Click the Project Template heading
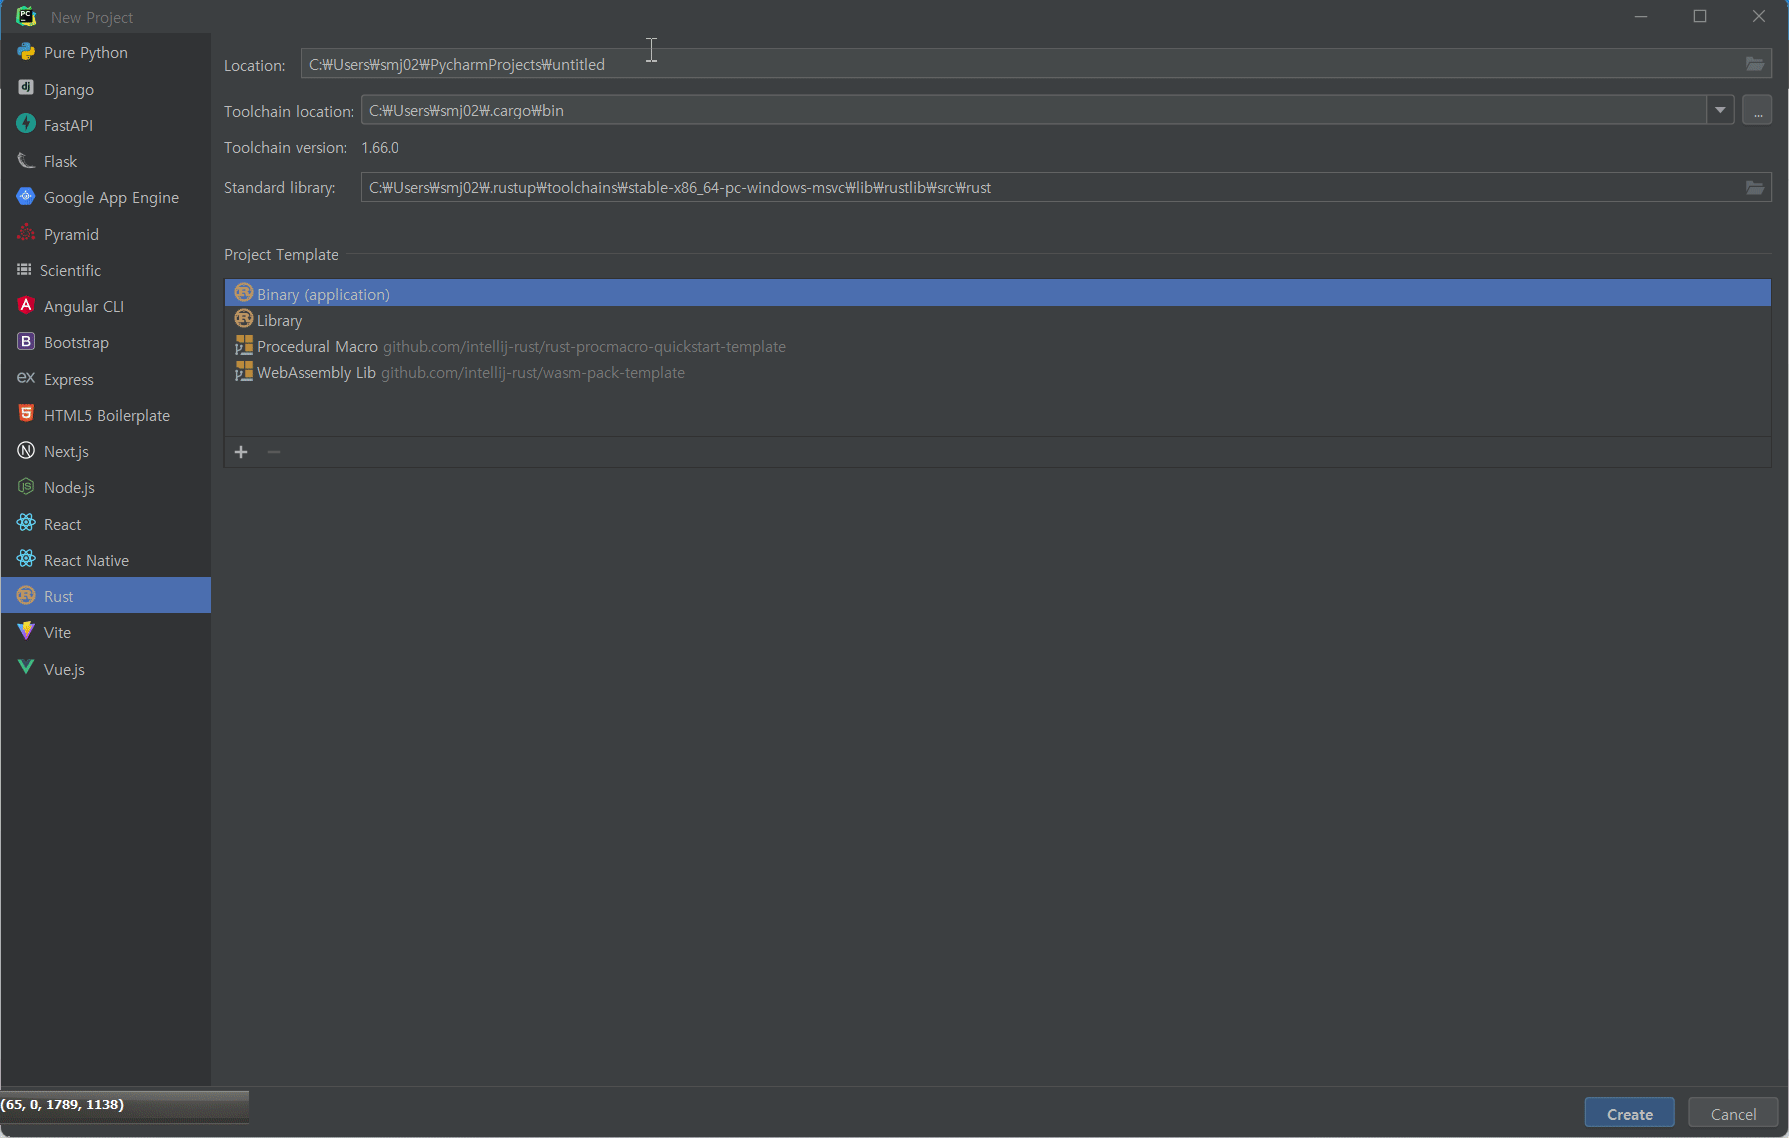The image size is (1789, 1138). 281,254
